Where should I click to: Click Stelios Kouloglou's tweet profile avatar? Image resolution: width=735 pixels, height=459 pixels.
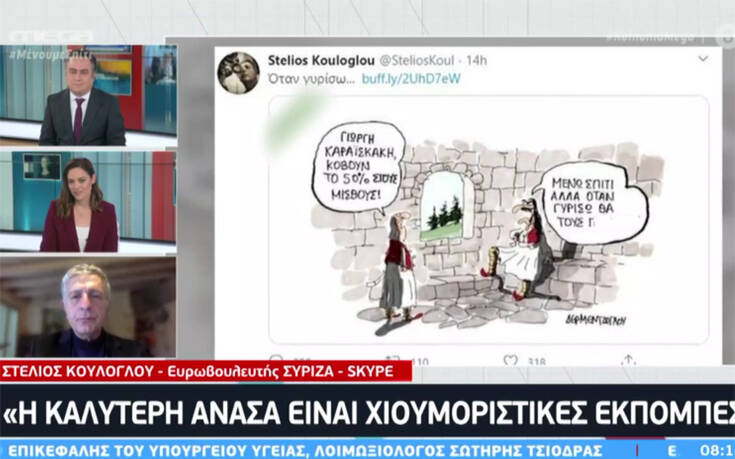pyautogui.click(x=238, y=73)
